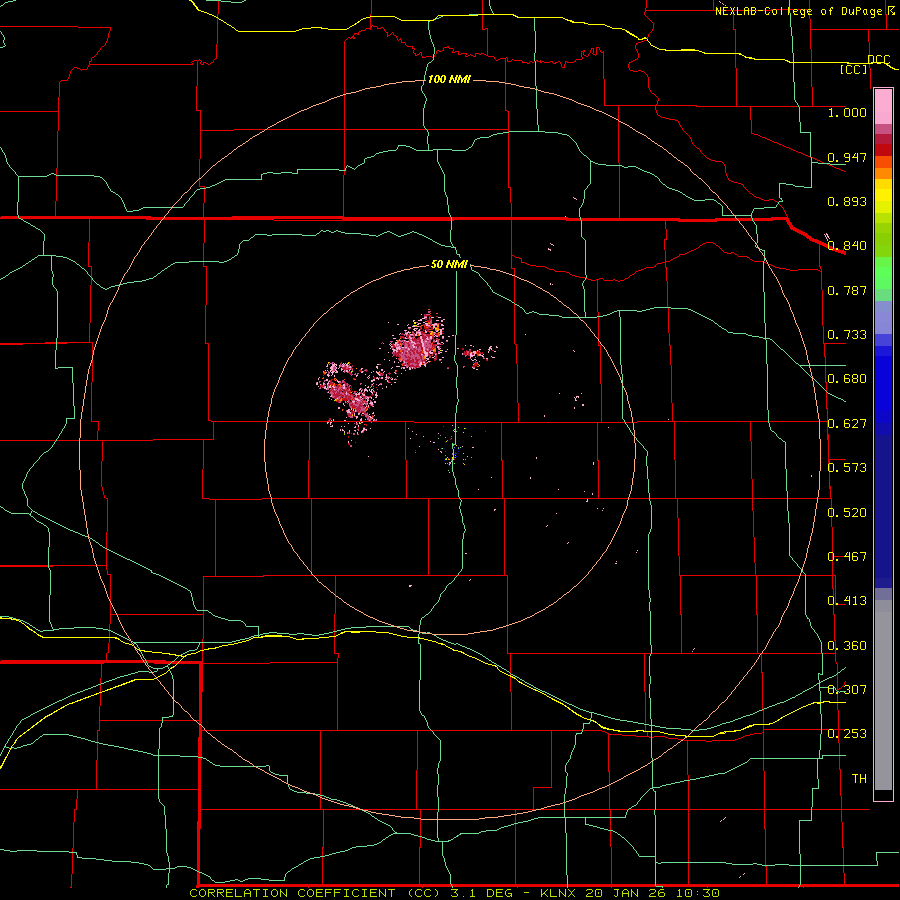Image resolution: width=900 pixels, height=900 pixels.
Task: Click the 1.000 scale value
Action: [847, 112]
